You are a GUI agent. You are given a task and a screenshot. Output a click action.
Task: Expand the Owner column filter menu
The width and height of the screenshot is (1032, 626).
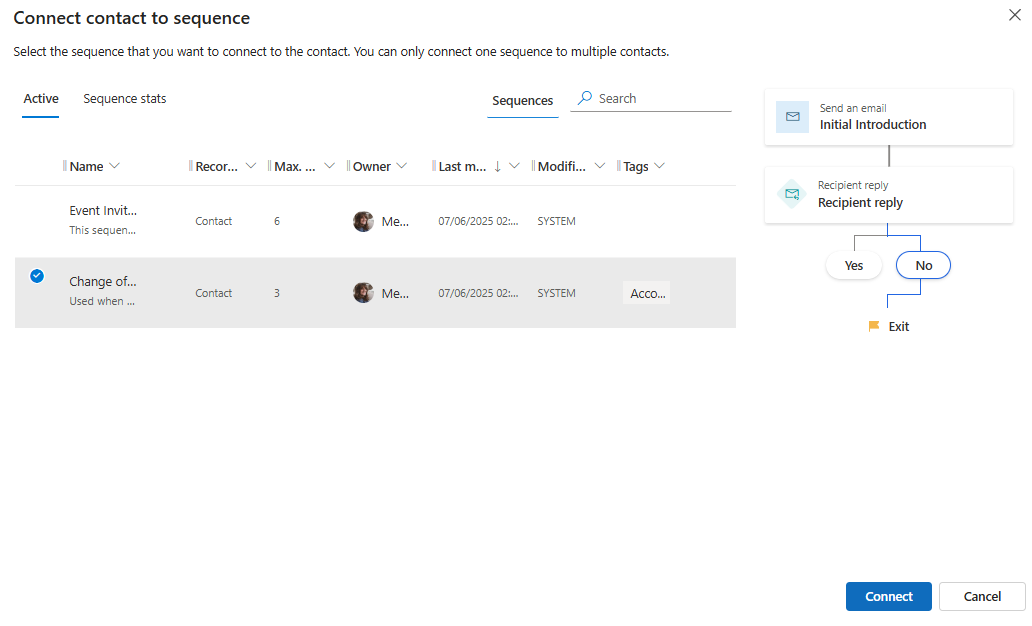[x=402, y=166]
